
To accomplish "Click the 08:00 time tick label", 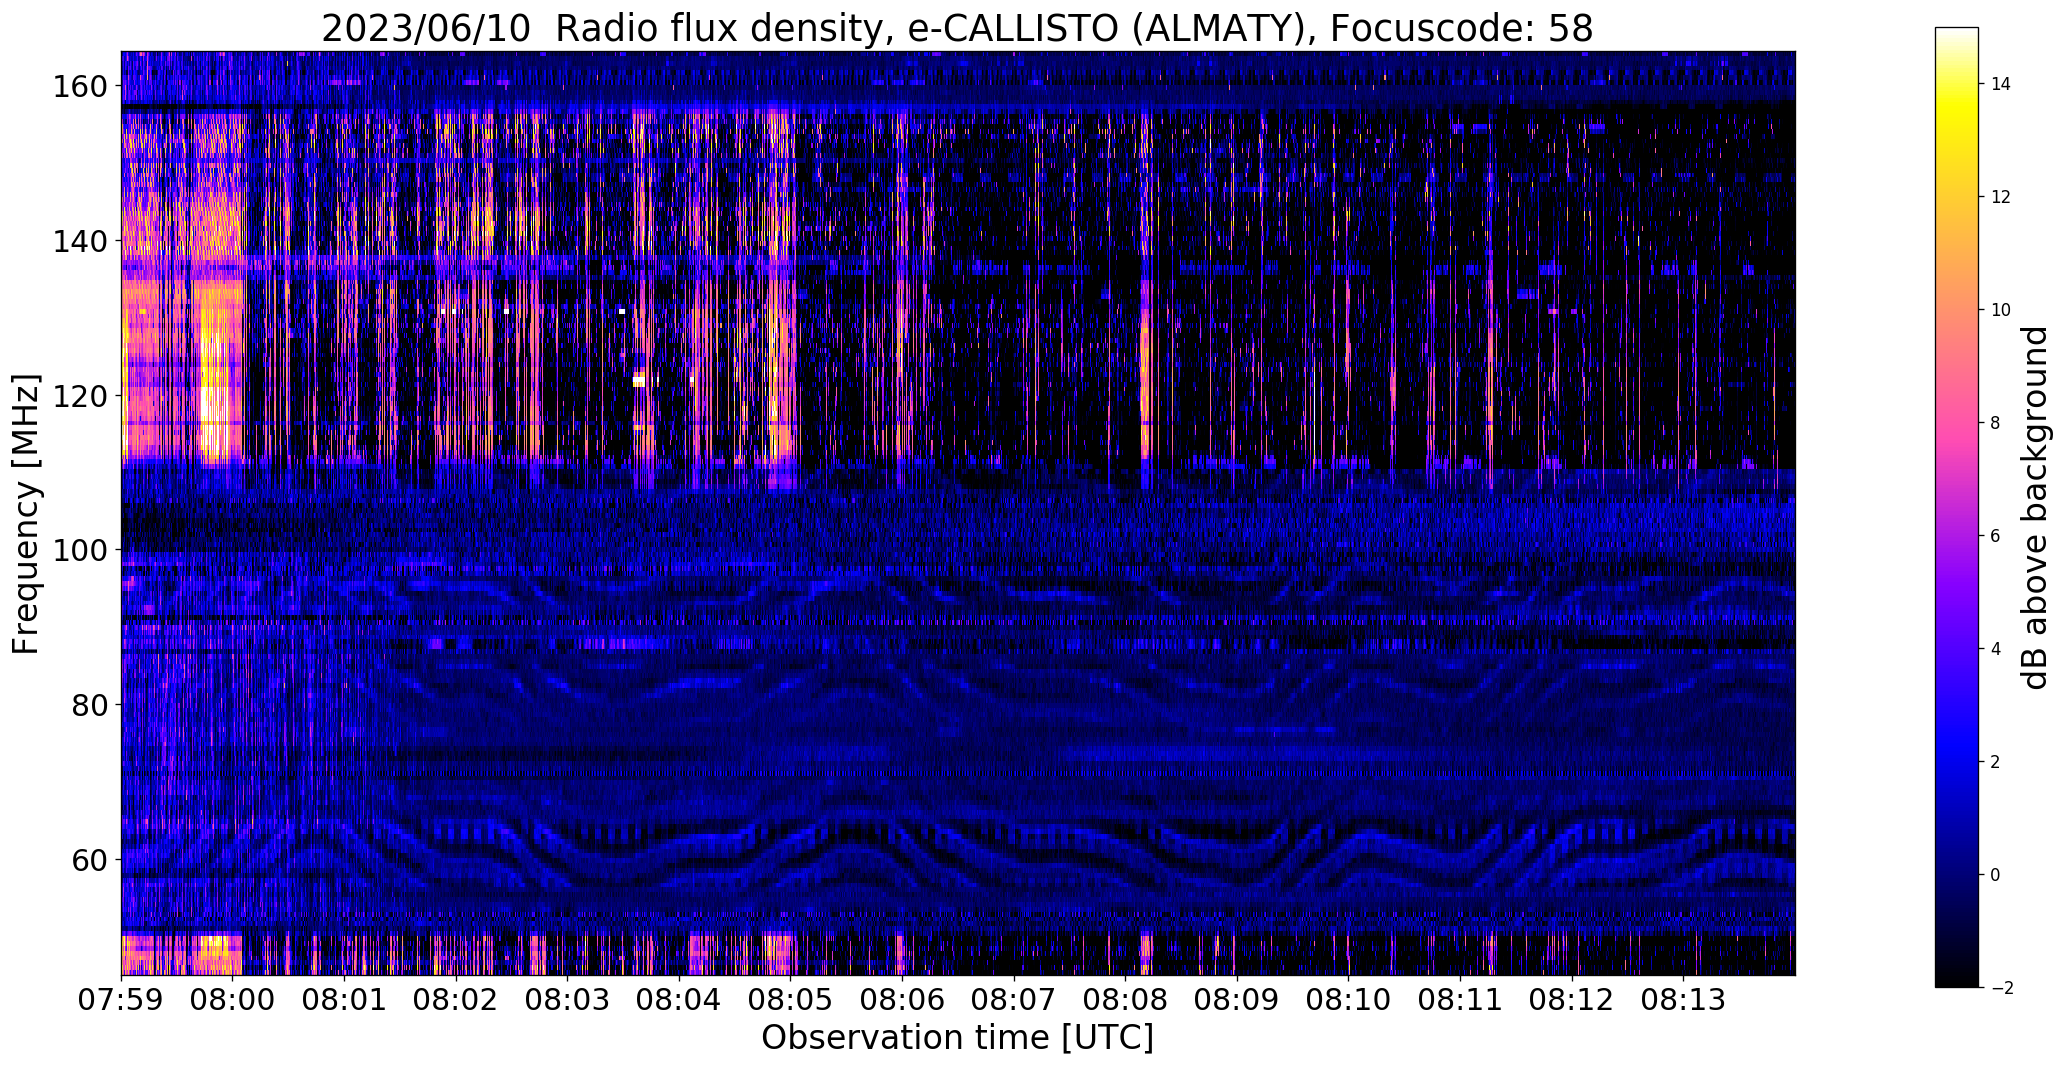I will pyautogui.click(x=233, y=1001).
